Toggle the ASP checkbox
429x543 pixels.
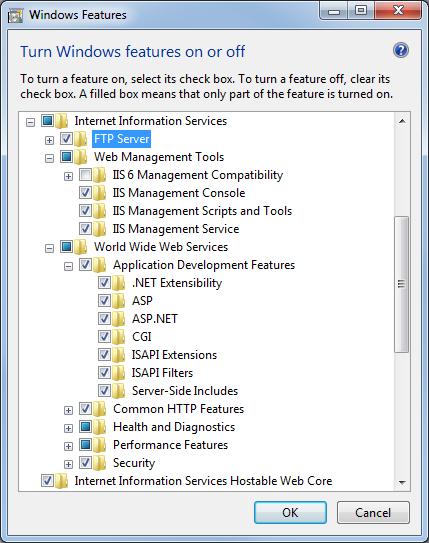click(x=104, y=301)
